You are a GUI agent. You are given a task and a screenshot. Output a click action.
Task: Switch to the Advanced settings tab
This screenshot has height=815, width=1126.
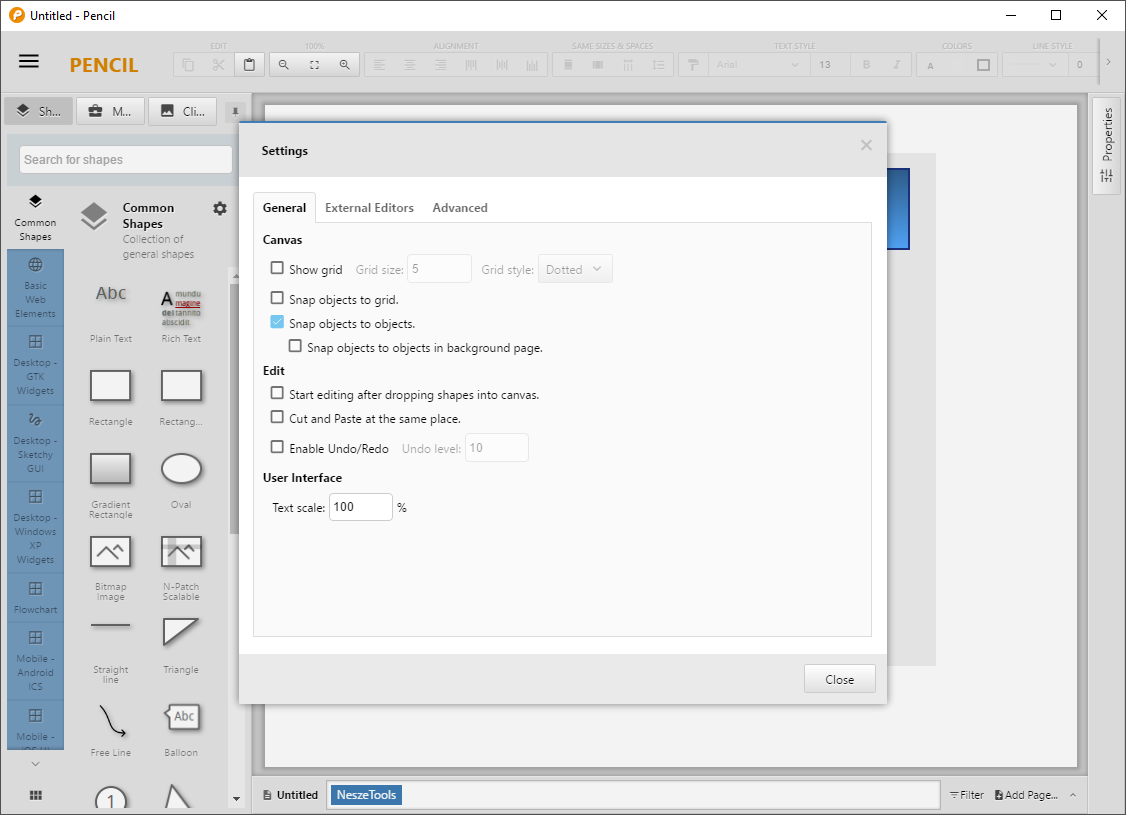pos(460,208)
